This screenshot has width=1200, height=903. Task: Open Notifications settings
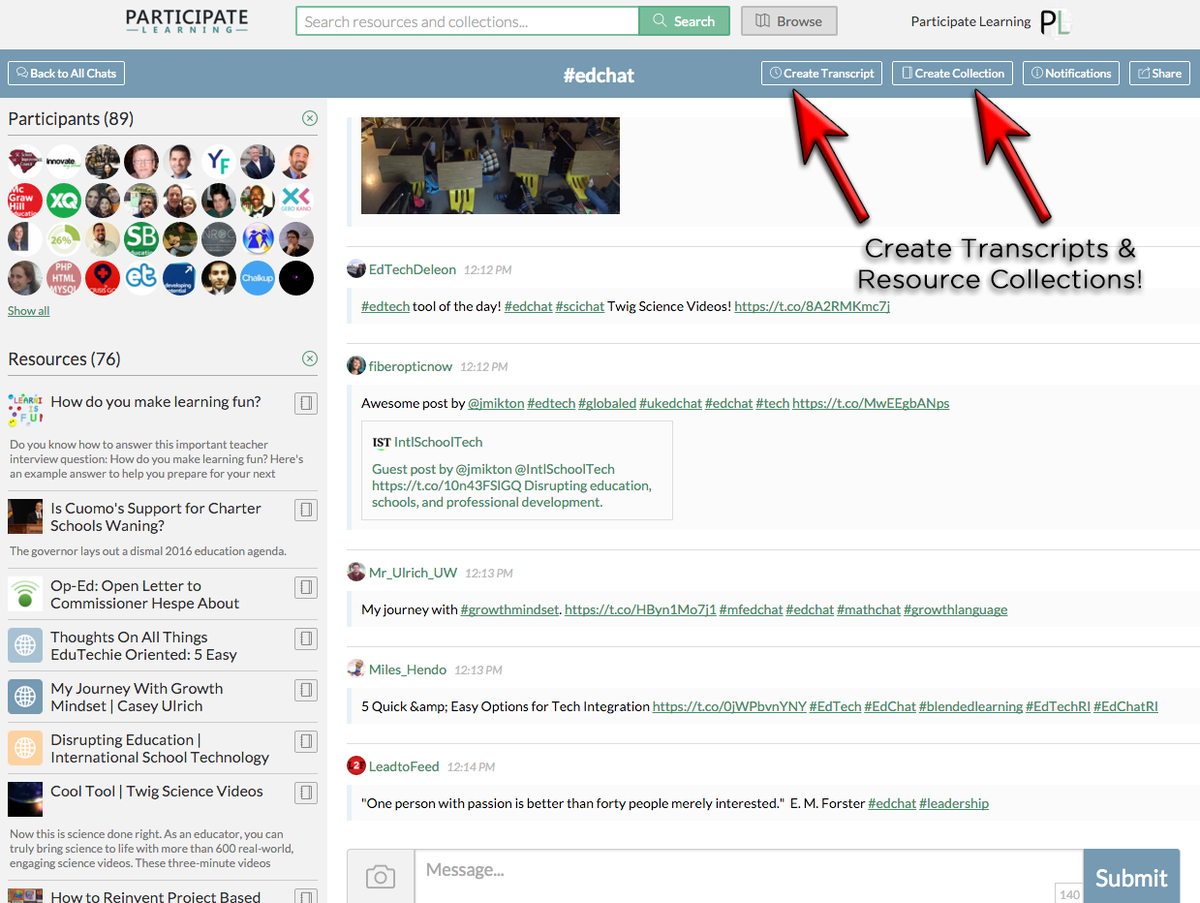pos(1071,73)
